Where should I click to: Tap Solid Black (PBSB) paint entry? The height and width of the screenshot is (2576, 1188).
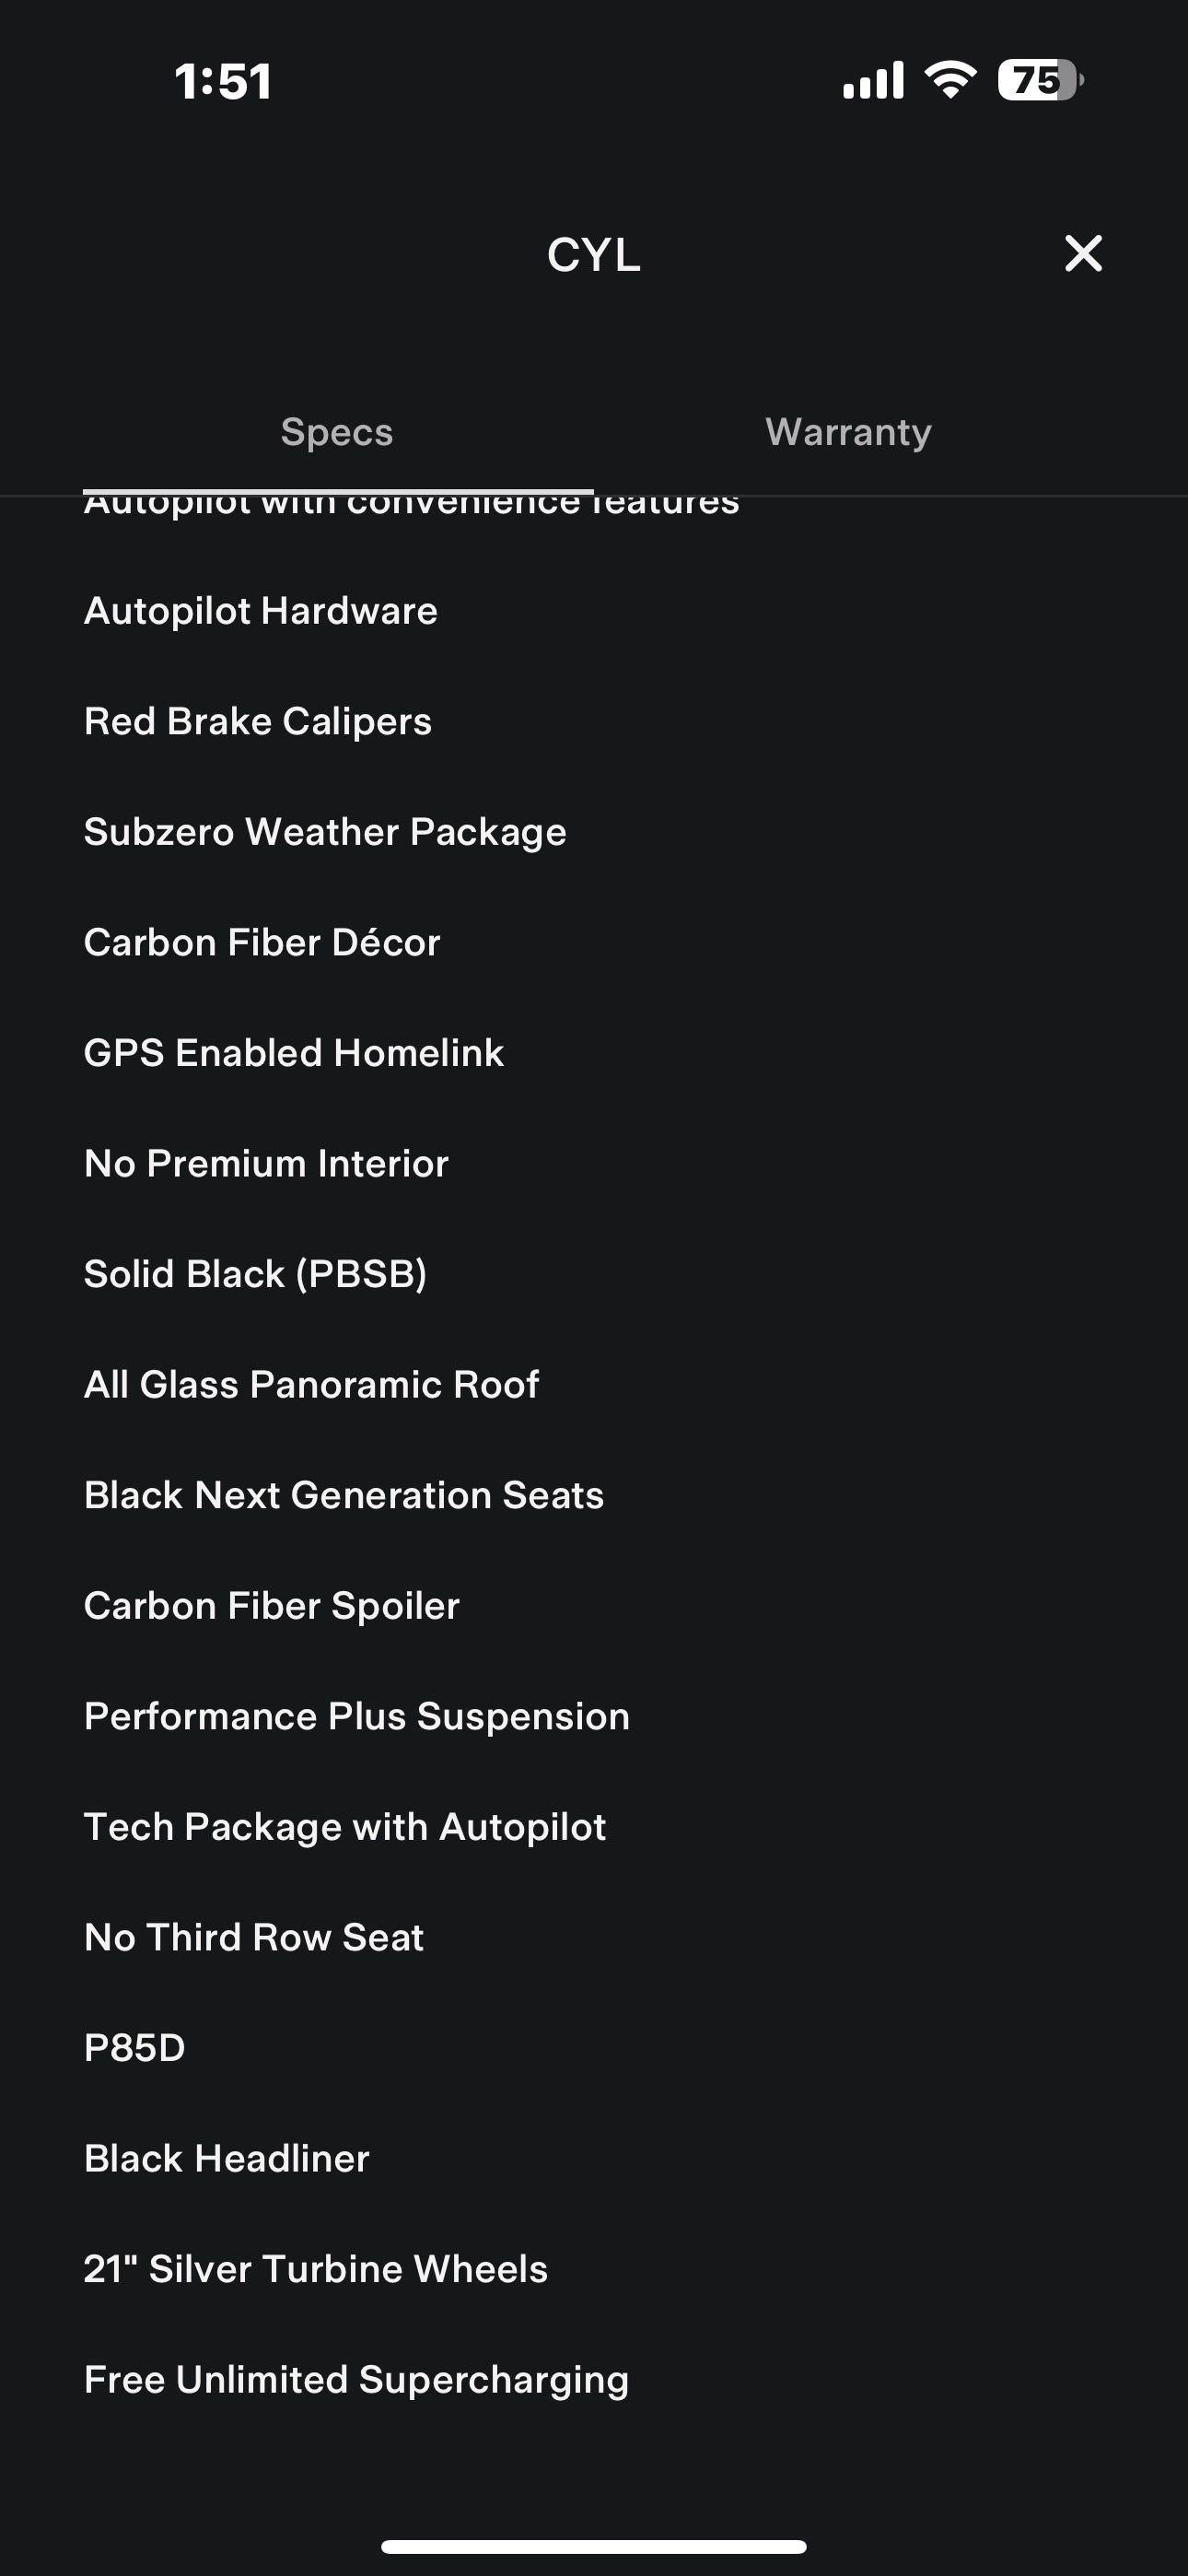[x=255, y=1274]
